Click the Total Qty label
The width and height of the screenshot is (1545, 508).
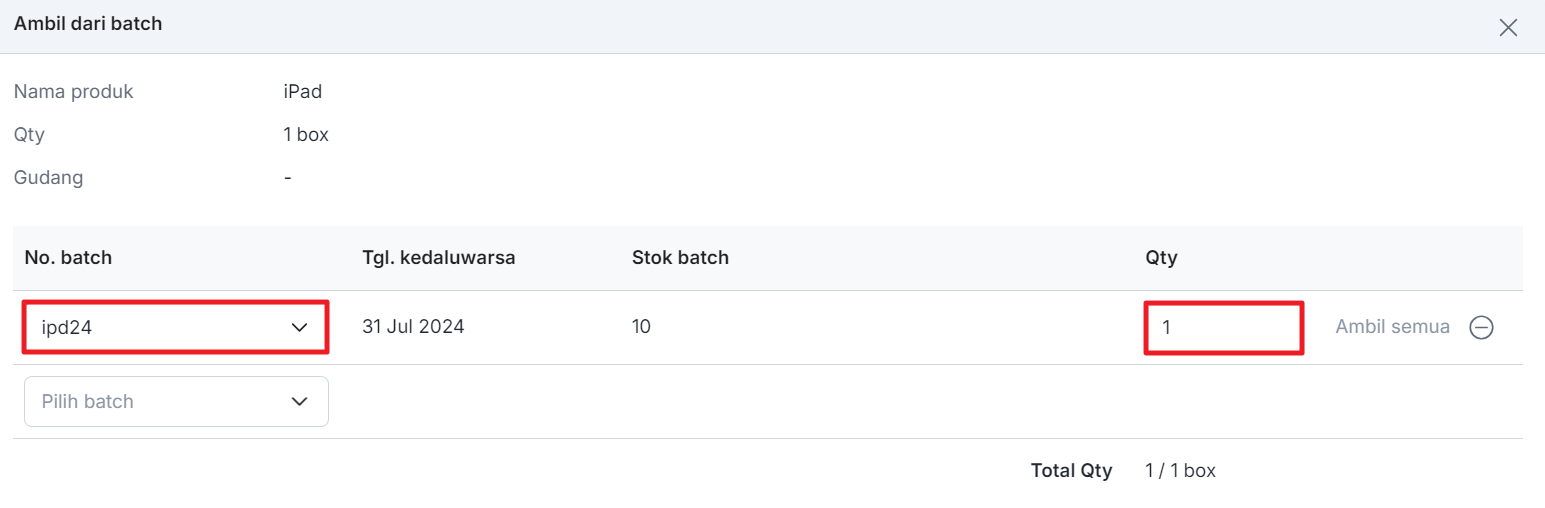(x=1071, y=470)
